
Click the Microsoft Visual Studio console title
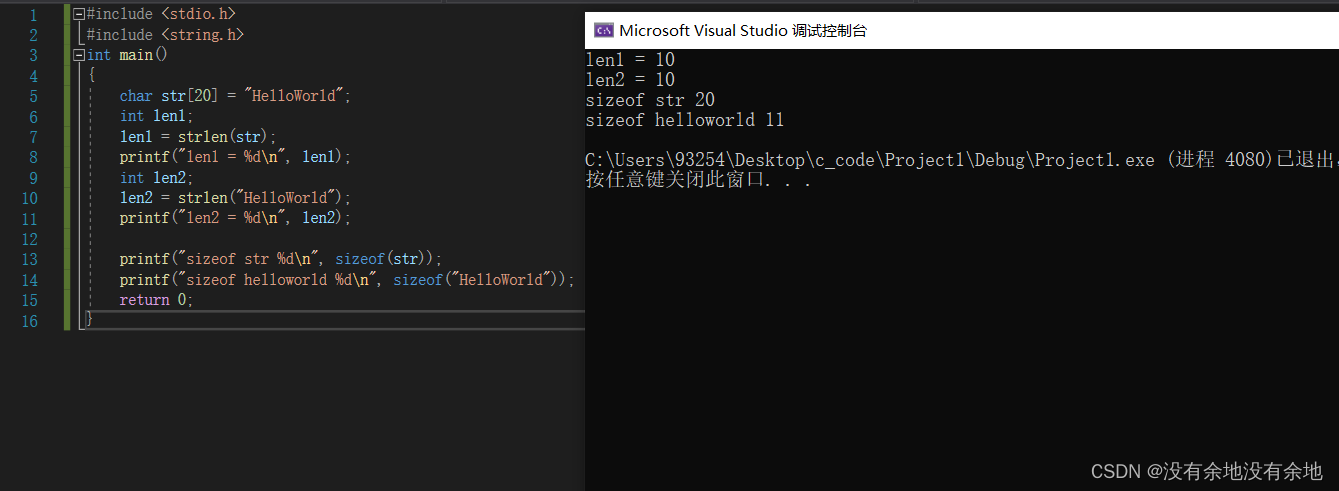[x=743, y=31]
